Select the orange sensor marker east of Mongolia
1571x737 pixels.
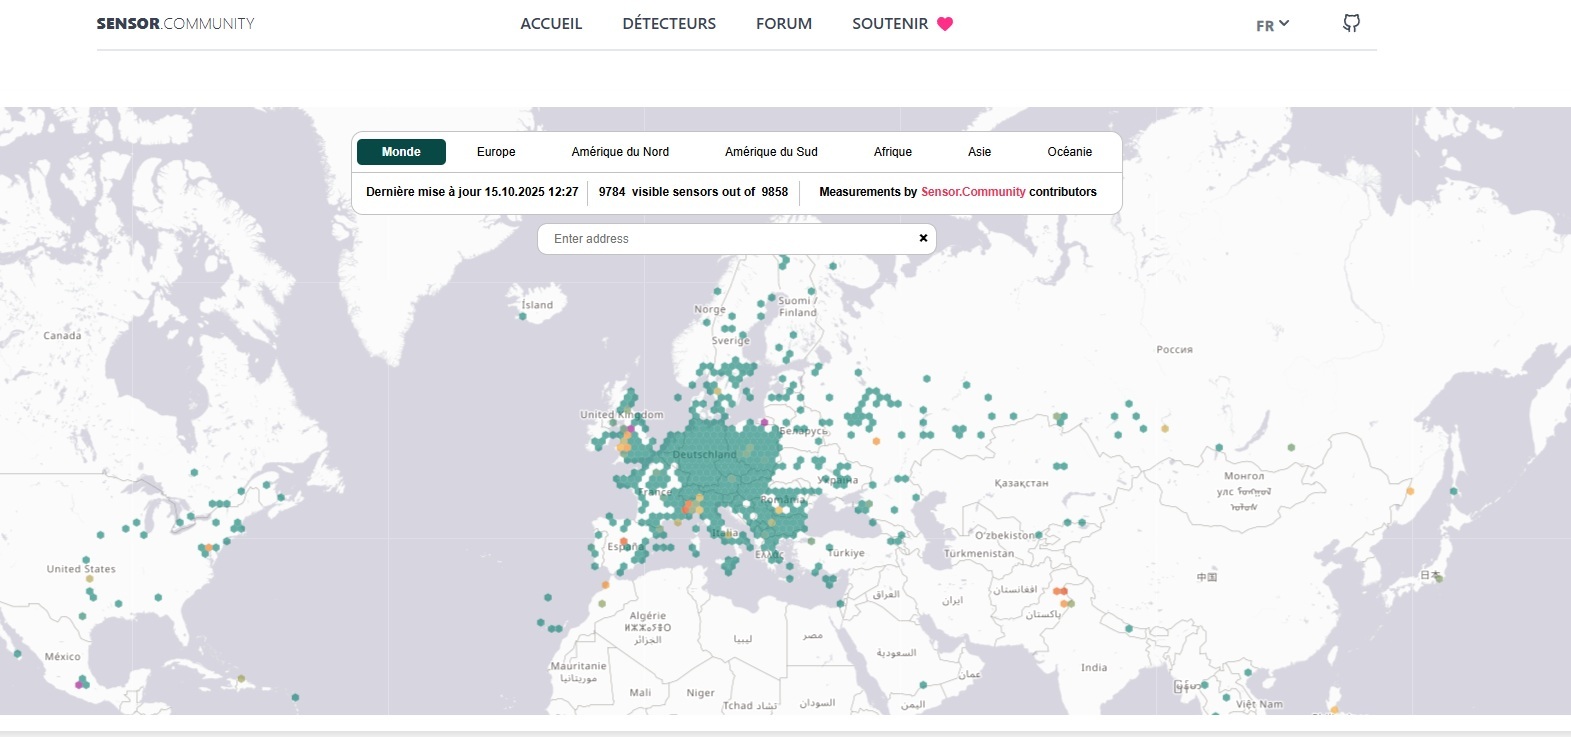1410,491
